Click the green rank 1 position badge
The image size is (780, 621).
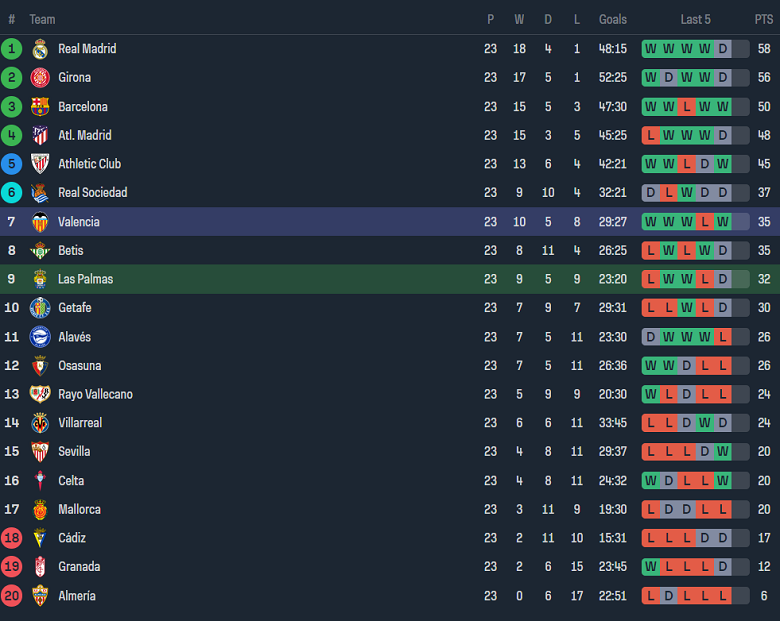click(x=12, y=49)
